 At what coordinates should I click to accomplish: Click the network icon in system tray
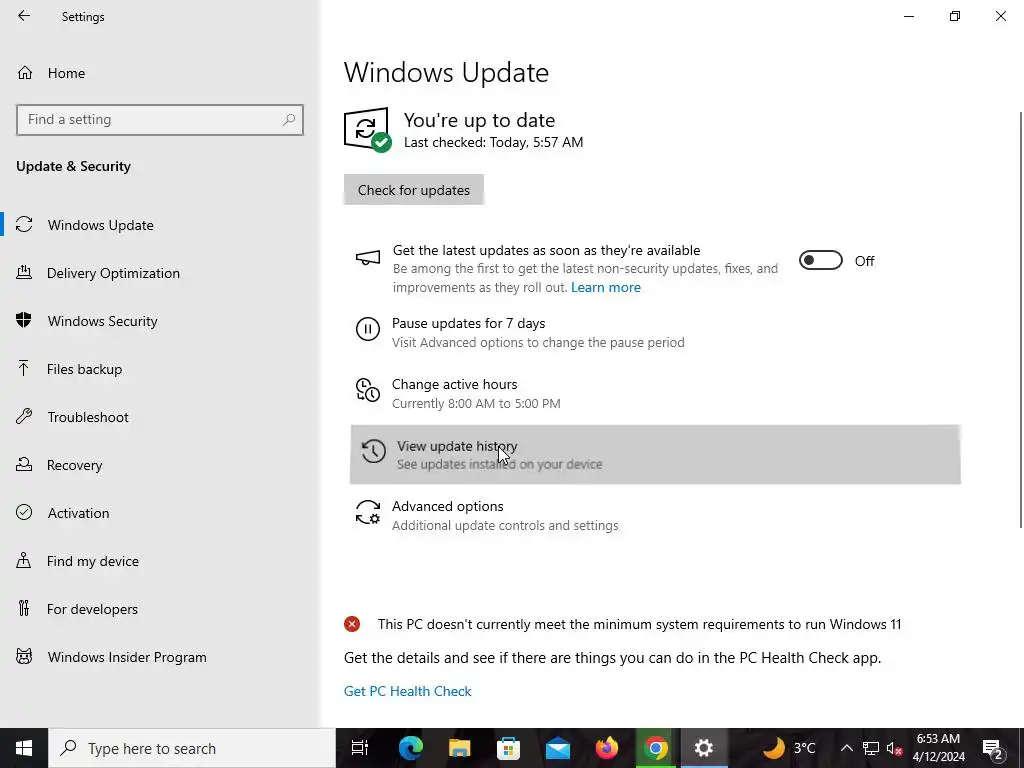(x=871, y=748)
